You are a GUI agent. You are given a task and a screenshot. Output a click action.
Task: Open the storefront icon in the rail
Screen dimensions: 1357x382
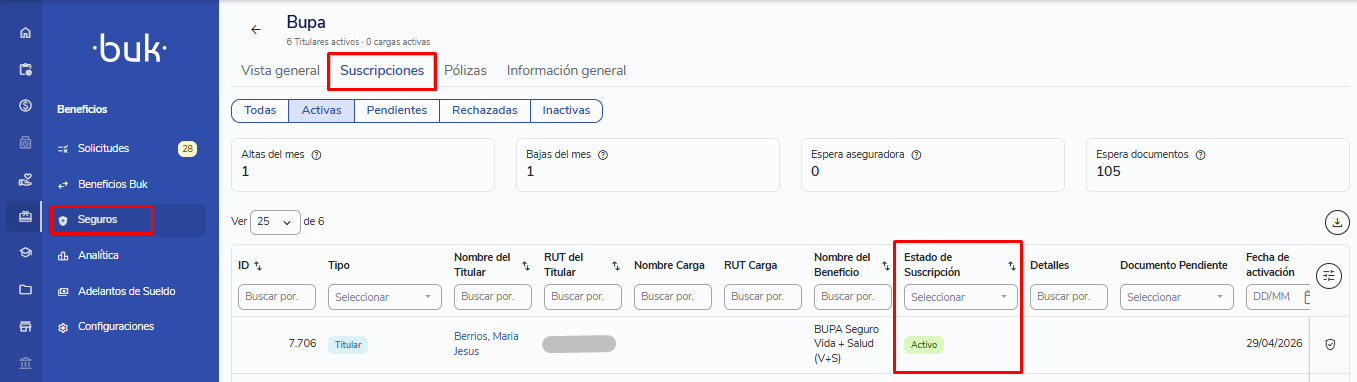tap(25, 326)
